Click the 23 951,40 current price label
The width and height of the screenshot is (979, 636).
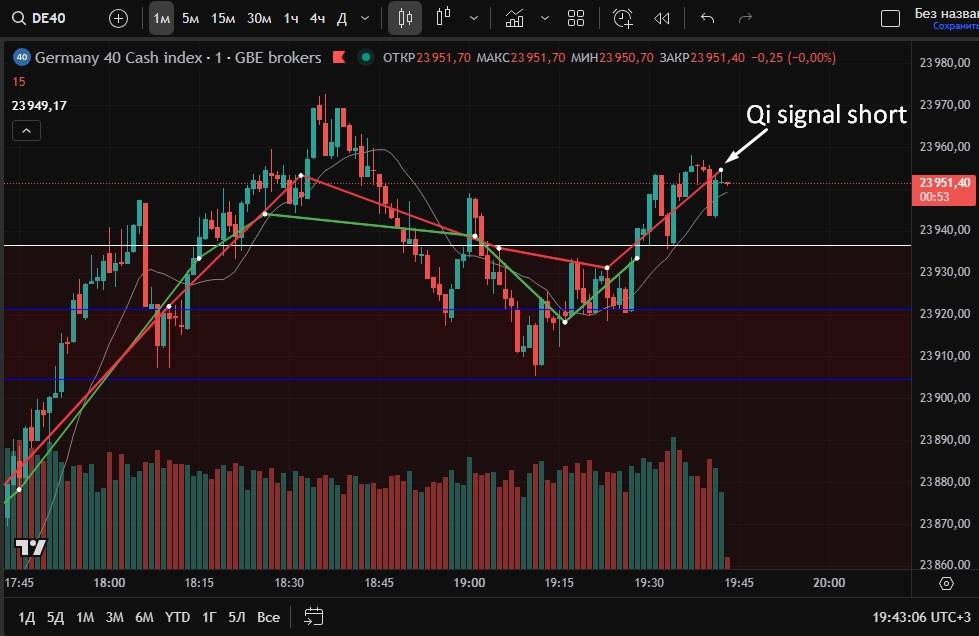pyautogui.click(x=943, y=183)
